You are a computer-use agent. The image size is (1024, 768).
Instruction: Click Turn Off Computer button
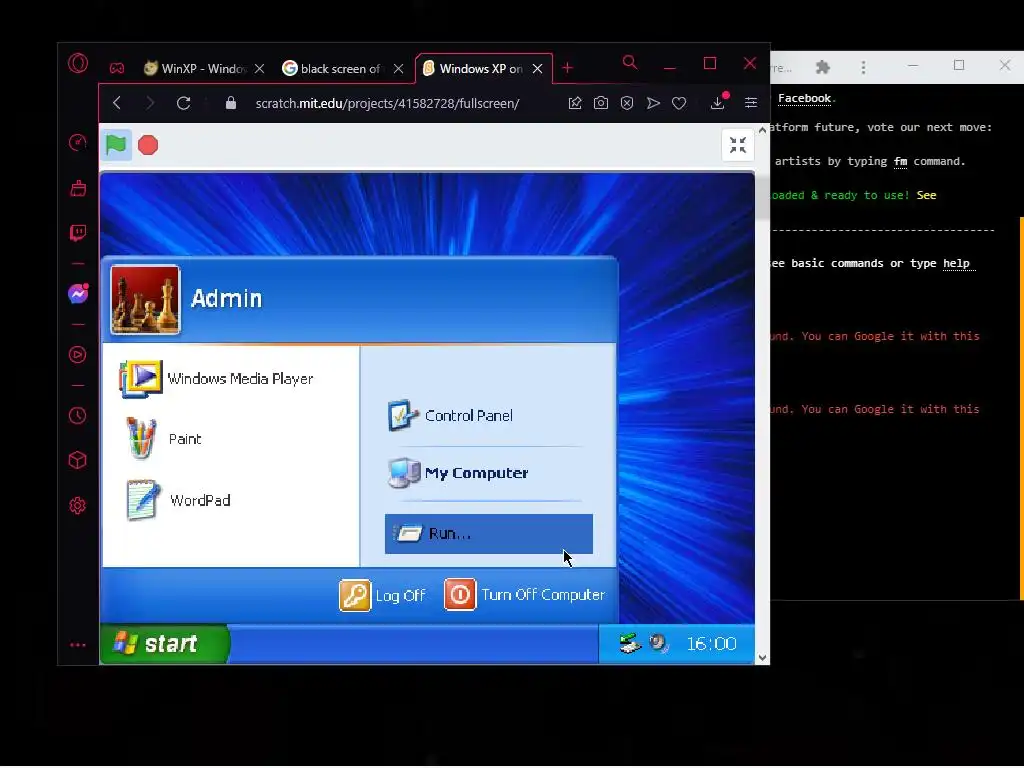(524, 595)
